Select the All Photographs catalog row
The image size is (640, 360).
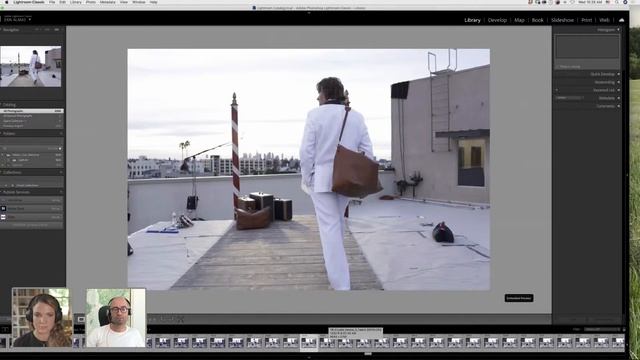tap(32, 111)
